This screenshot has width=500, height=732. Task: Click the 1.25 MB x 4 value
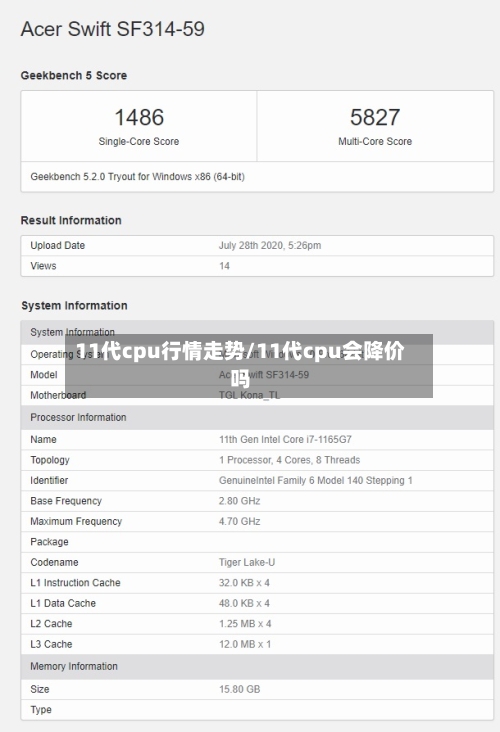click(245, 624)
